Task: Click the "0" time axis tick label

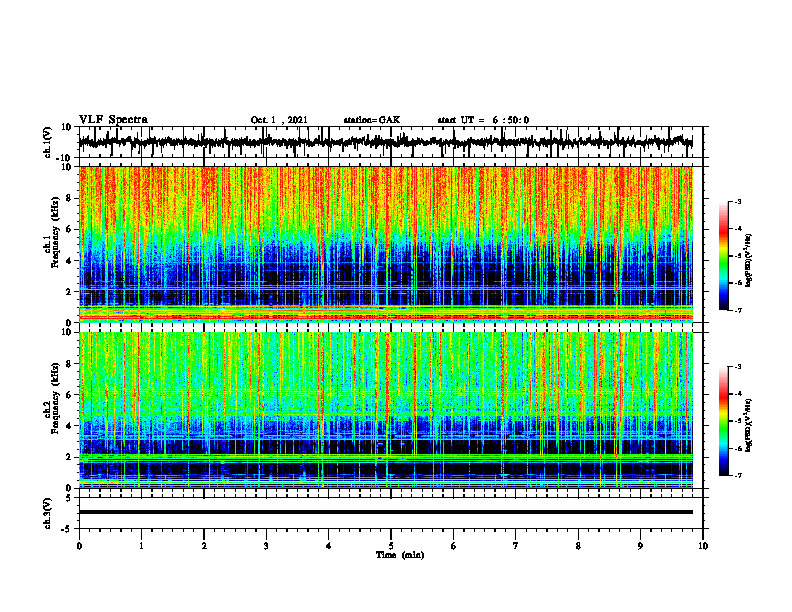Action: [x=79, y=546]
